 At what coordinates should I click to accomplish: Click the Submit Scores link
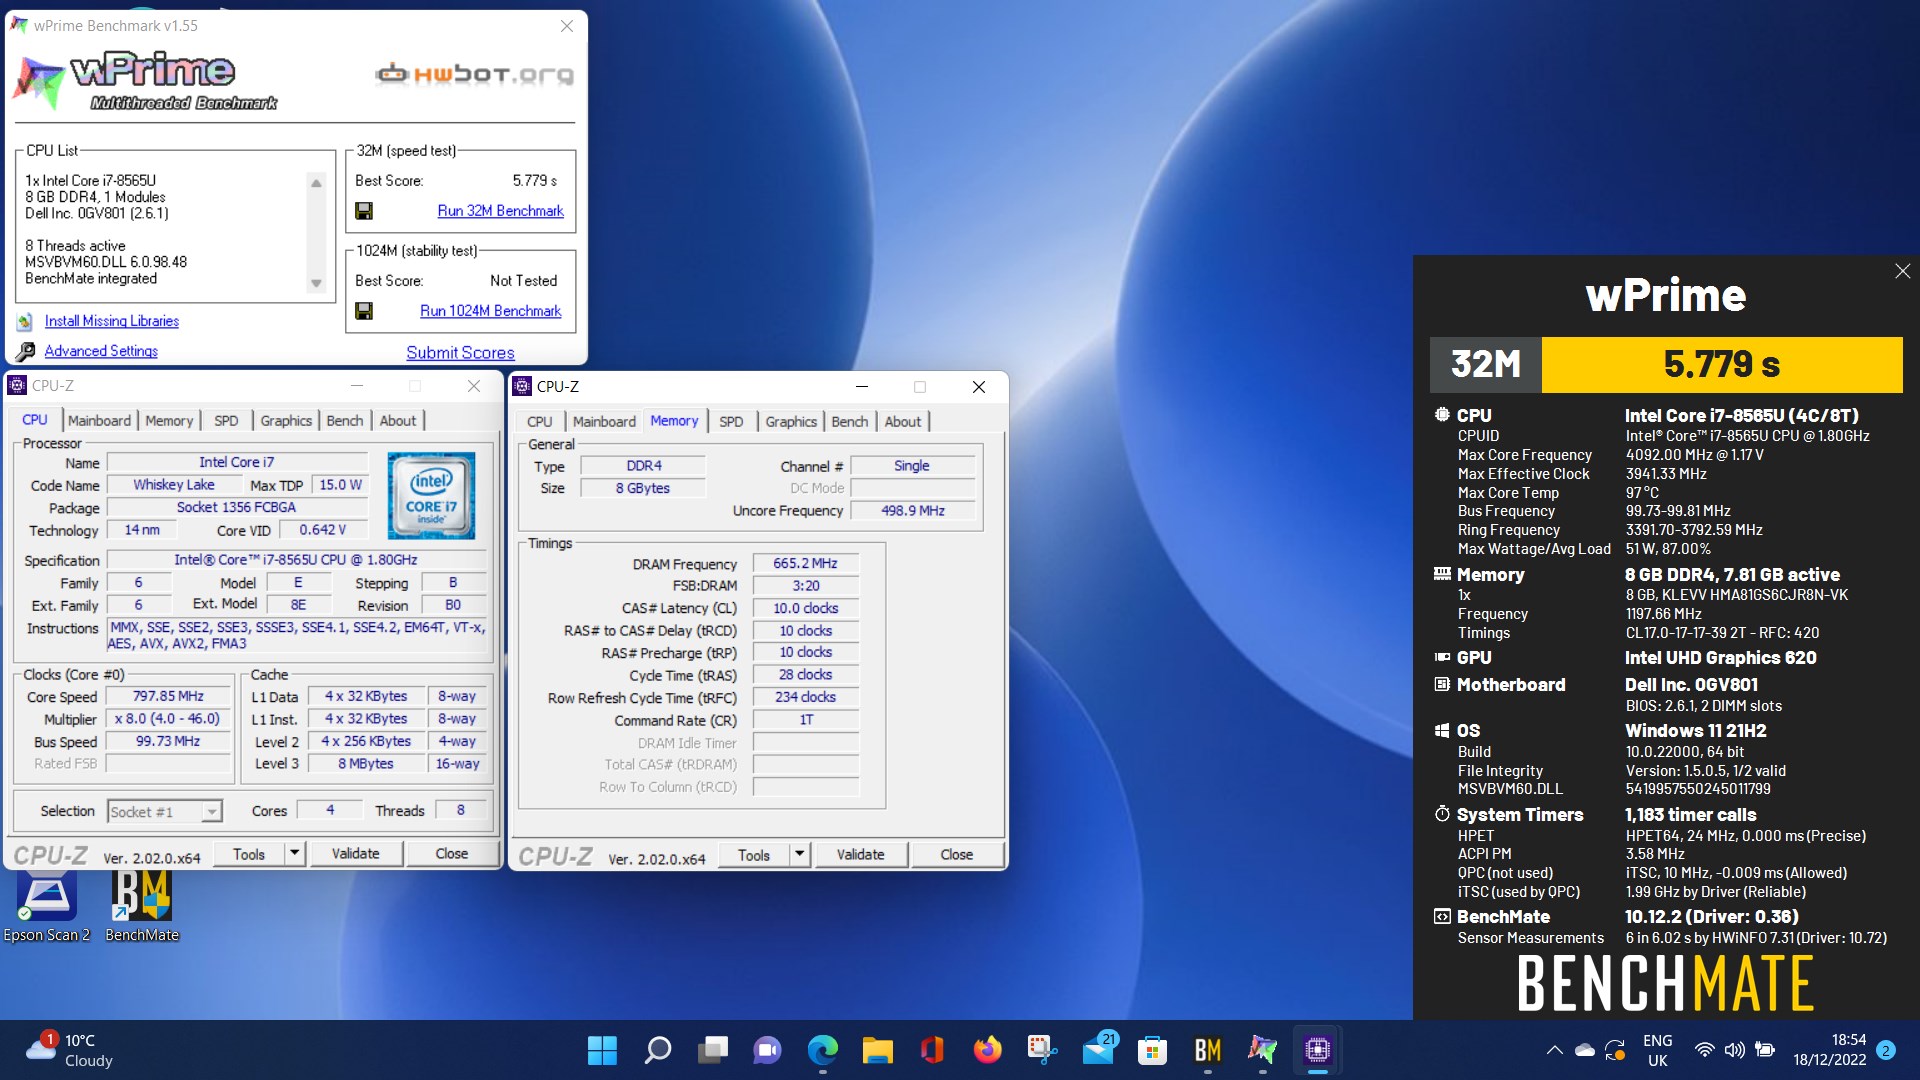click(460, 353)
